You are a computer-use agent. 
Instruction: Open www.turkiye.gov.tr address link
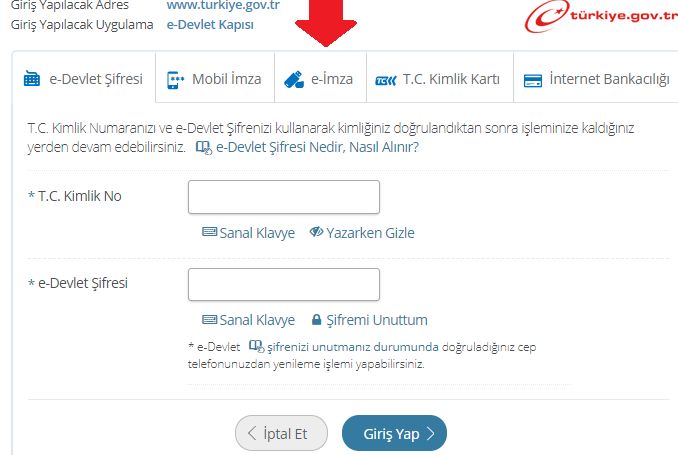click(223, 5)
